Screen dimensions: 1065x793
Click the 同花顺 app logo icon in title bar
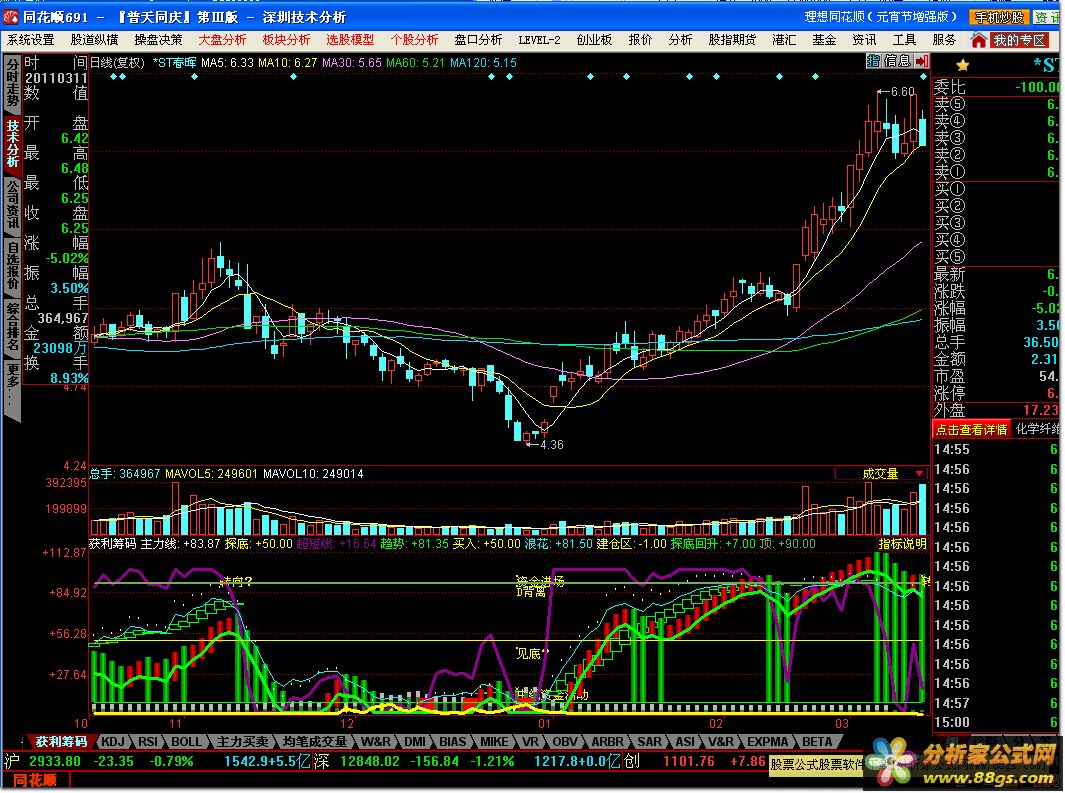pos(11,16)
